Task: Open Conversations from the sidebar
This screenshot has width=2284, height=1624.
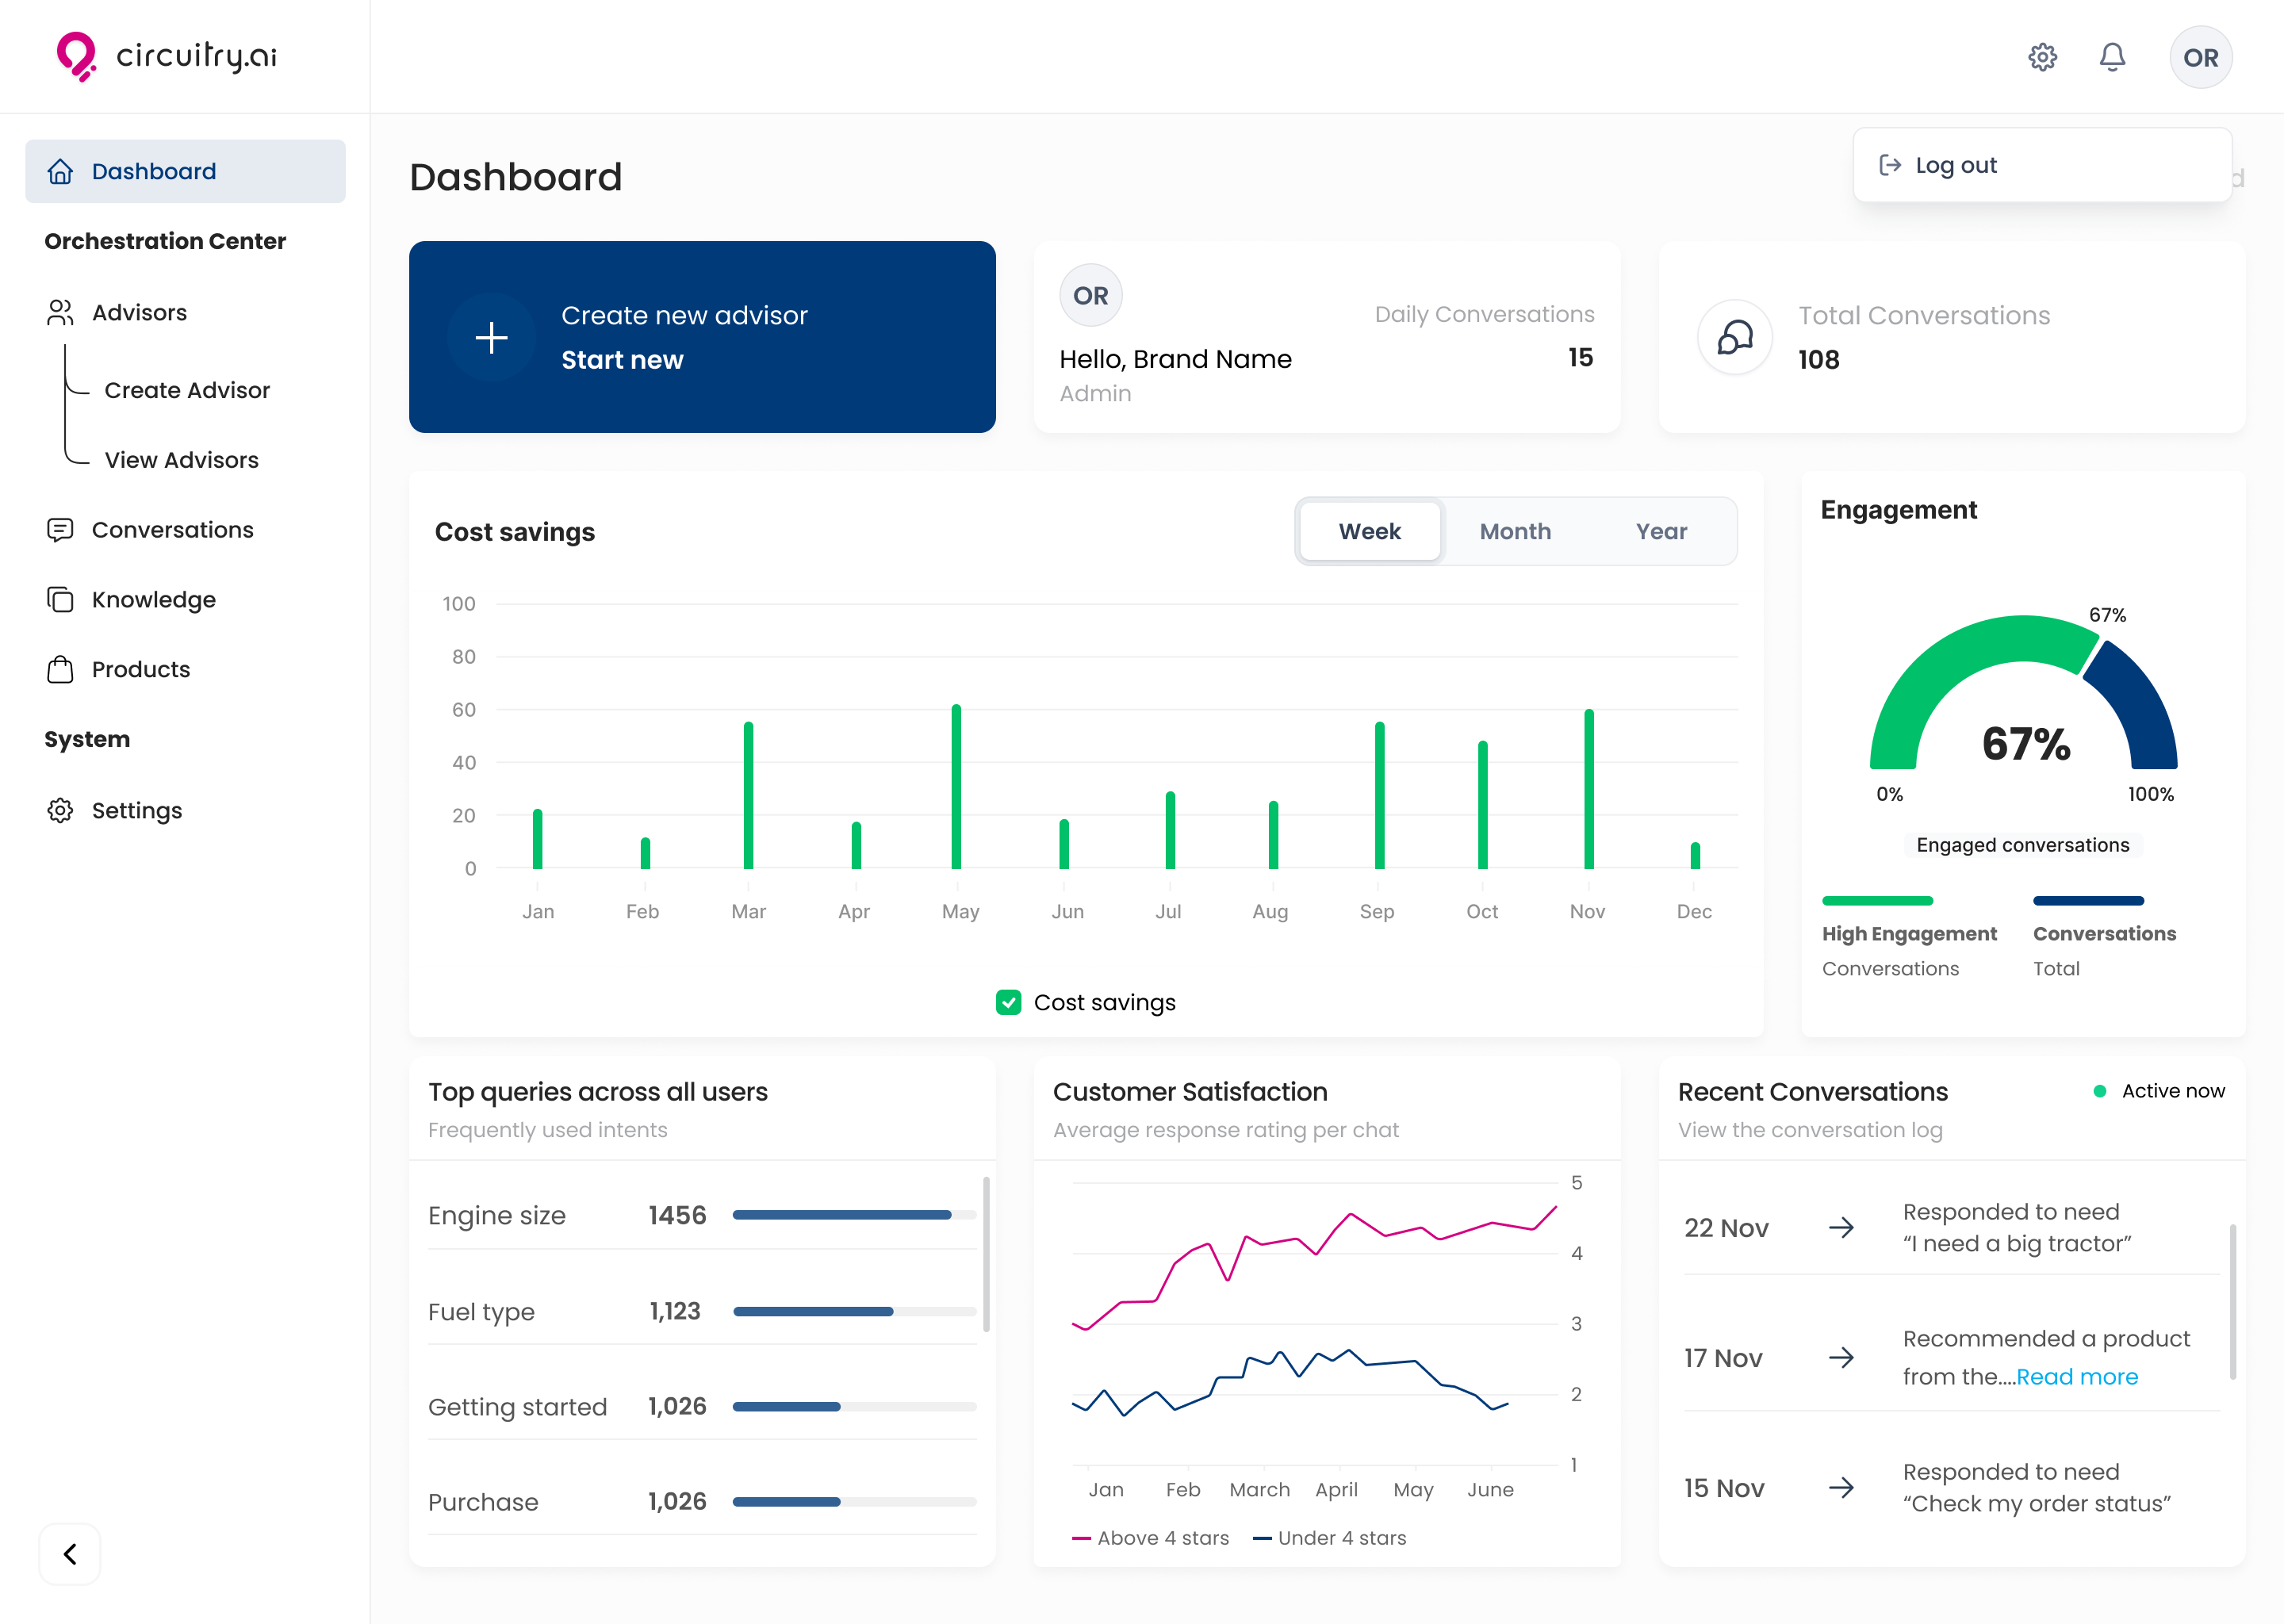Action: [x=172, y=530]
